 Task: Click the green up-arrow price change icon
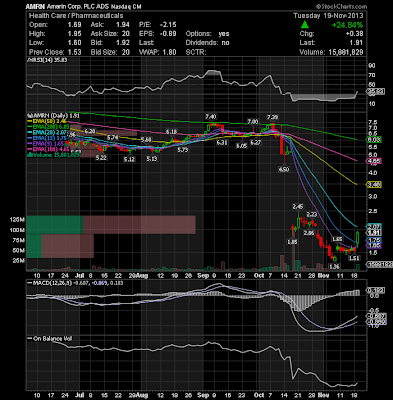(304, 25)
